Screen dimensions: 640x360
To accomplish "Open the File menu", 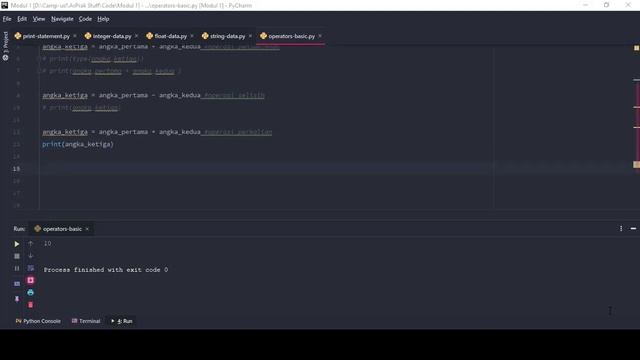I will 7,19.
